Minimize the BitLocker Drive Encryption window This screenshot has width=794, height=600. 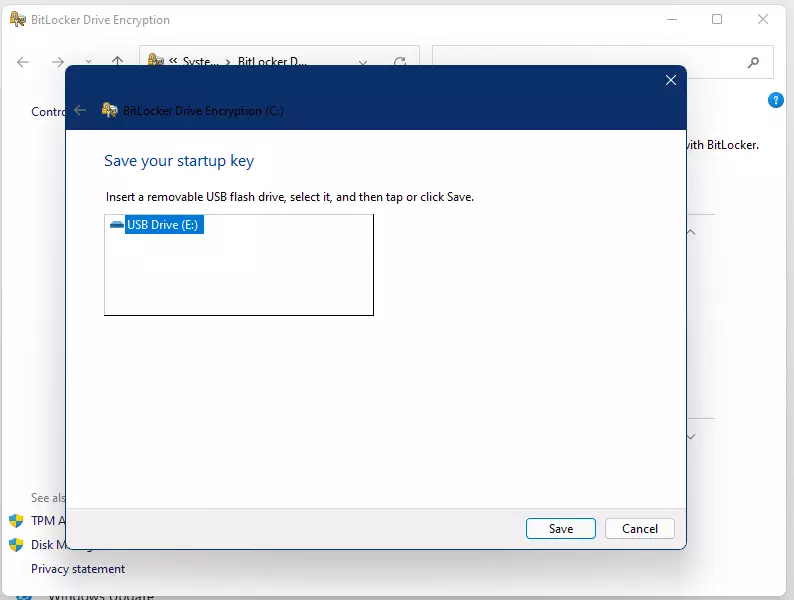click(672, 19)
